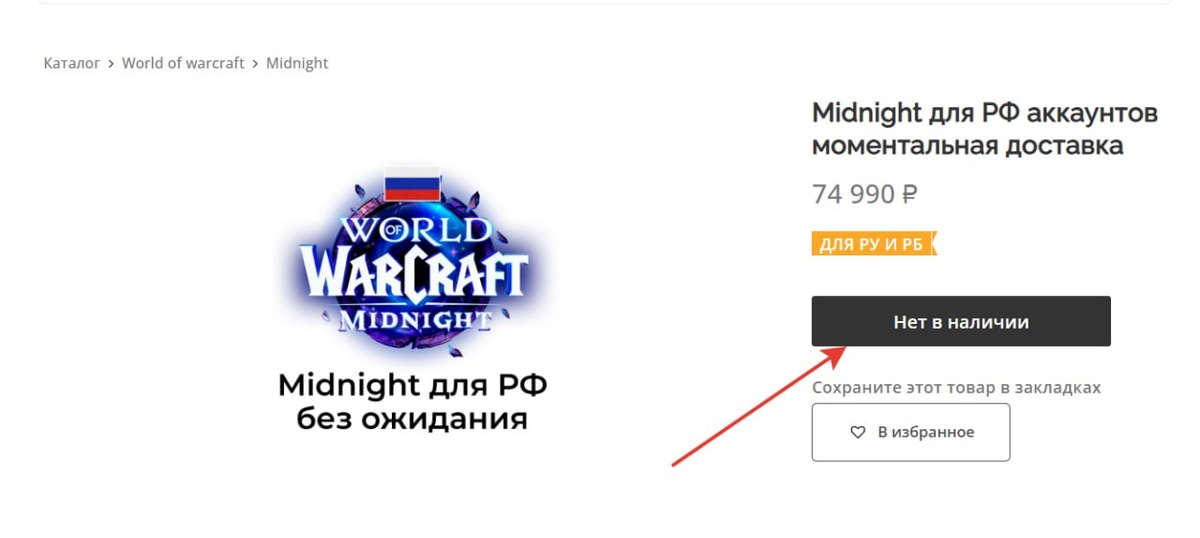Click the Russian flag icon above the logo

(412, 183)
